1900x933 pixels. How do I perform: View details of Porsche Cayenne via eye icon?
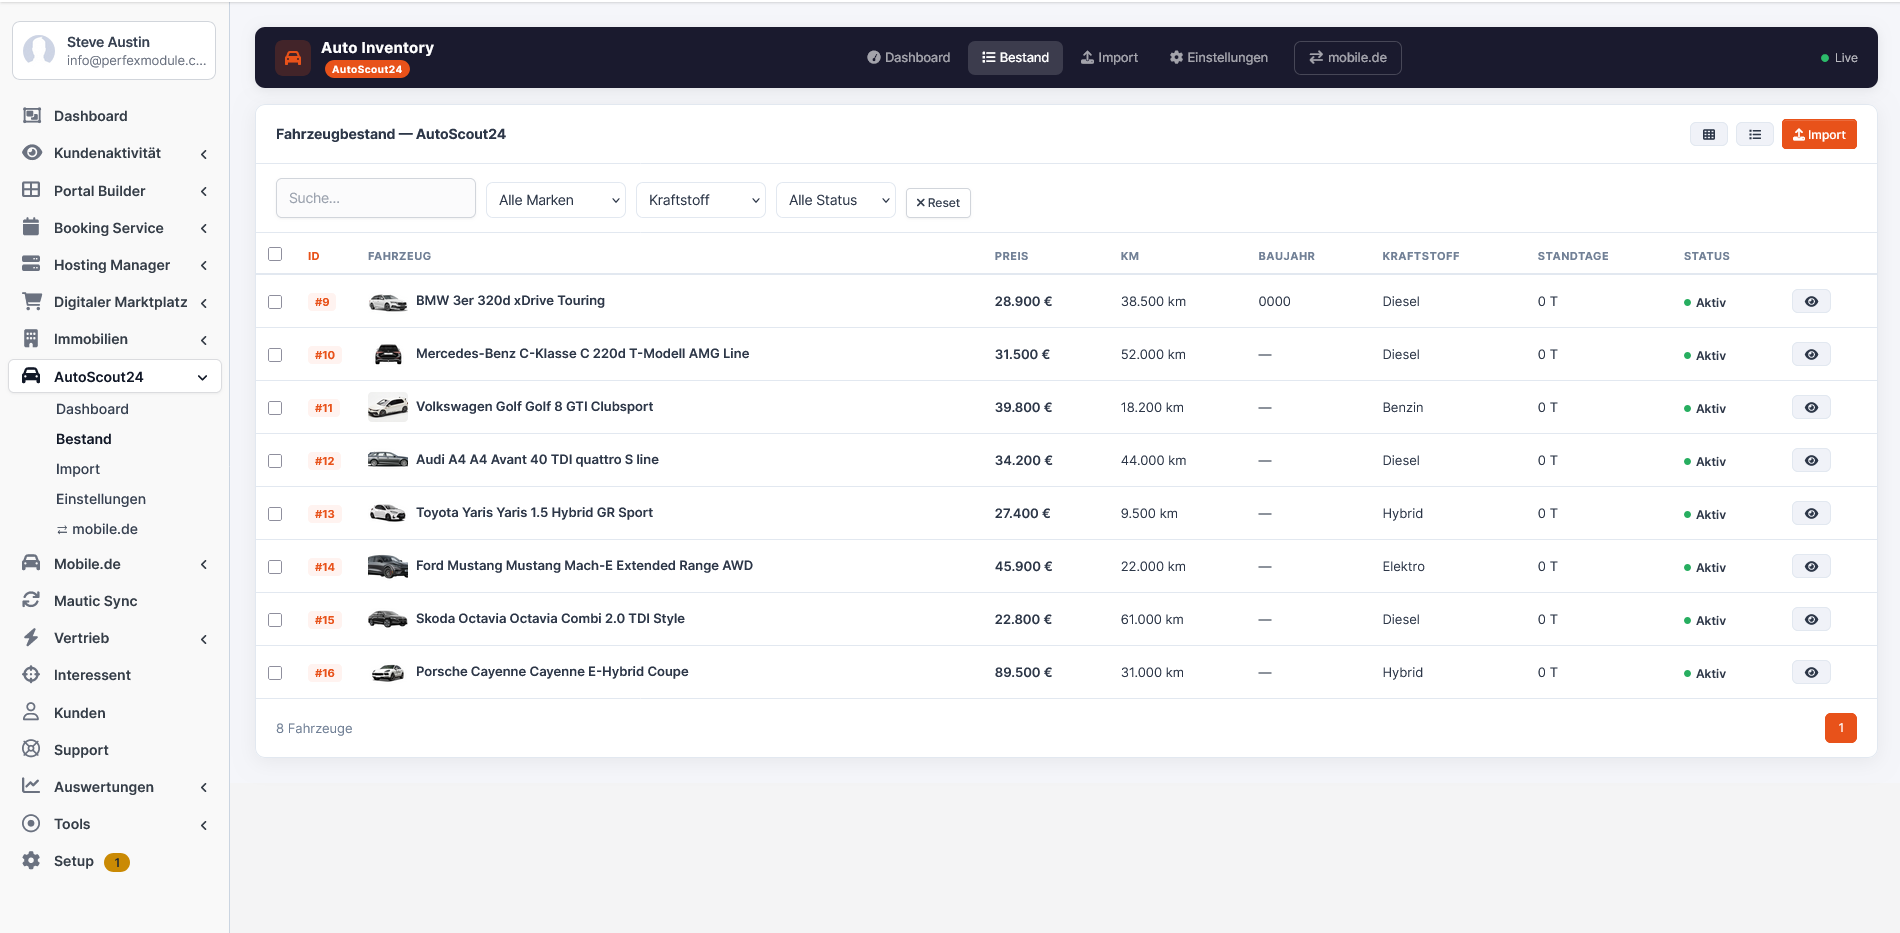[1810, 672]
